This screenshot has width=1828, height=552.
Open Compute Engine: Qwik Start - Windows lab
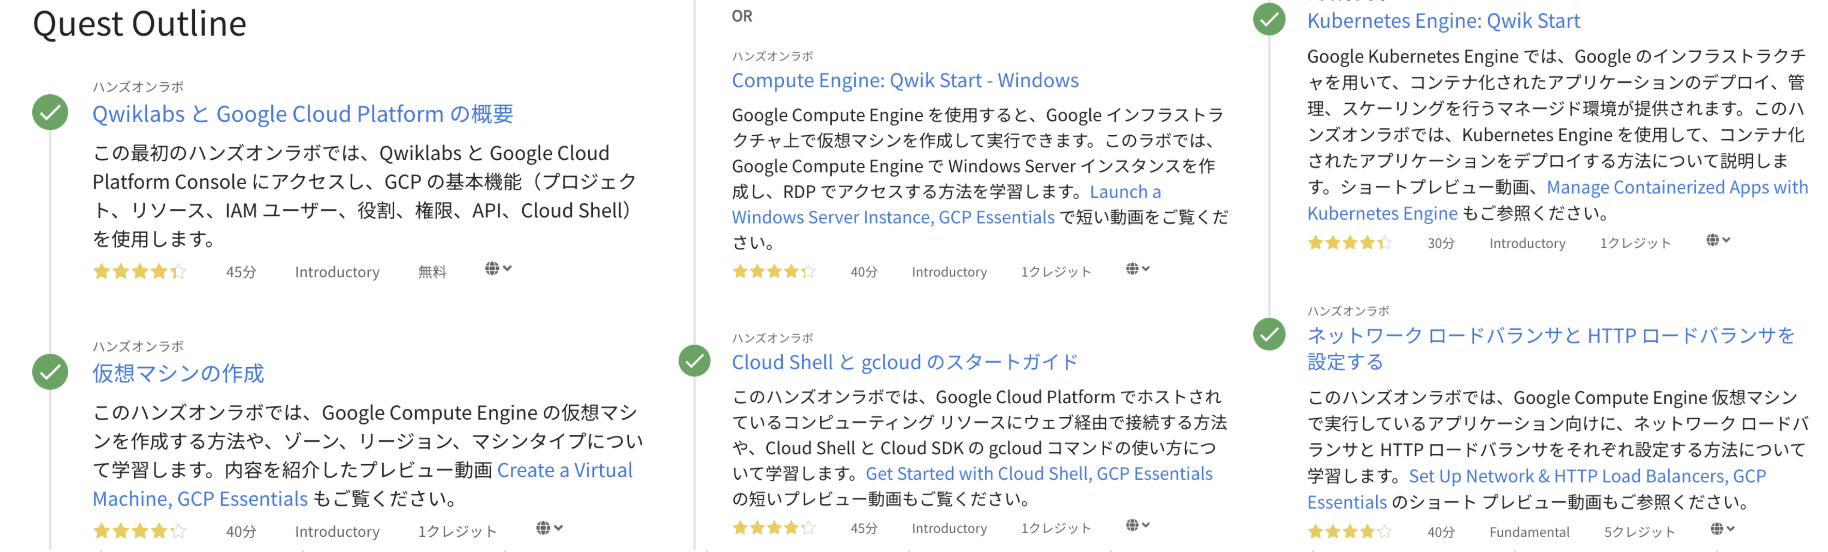905,80
